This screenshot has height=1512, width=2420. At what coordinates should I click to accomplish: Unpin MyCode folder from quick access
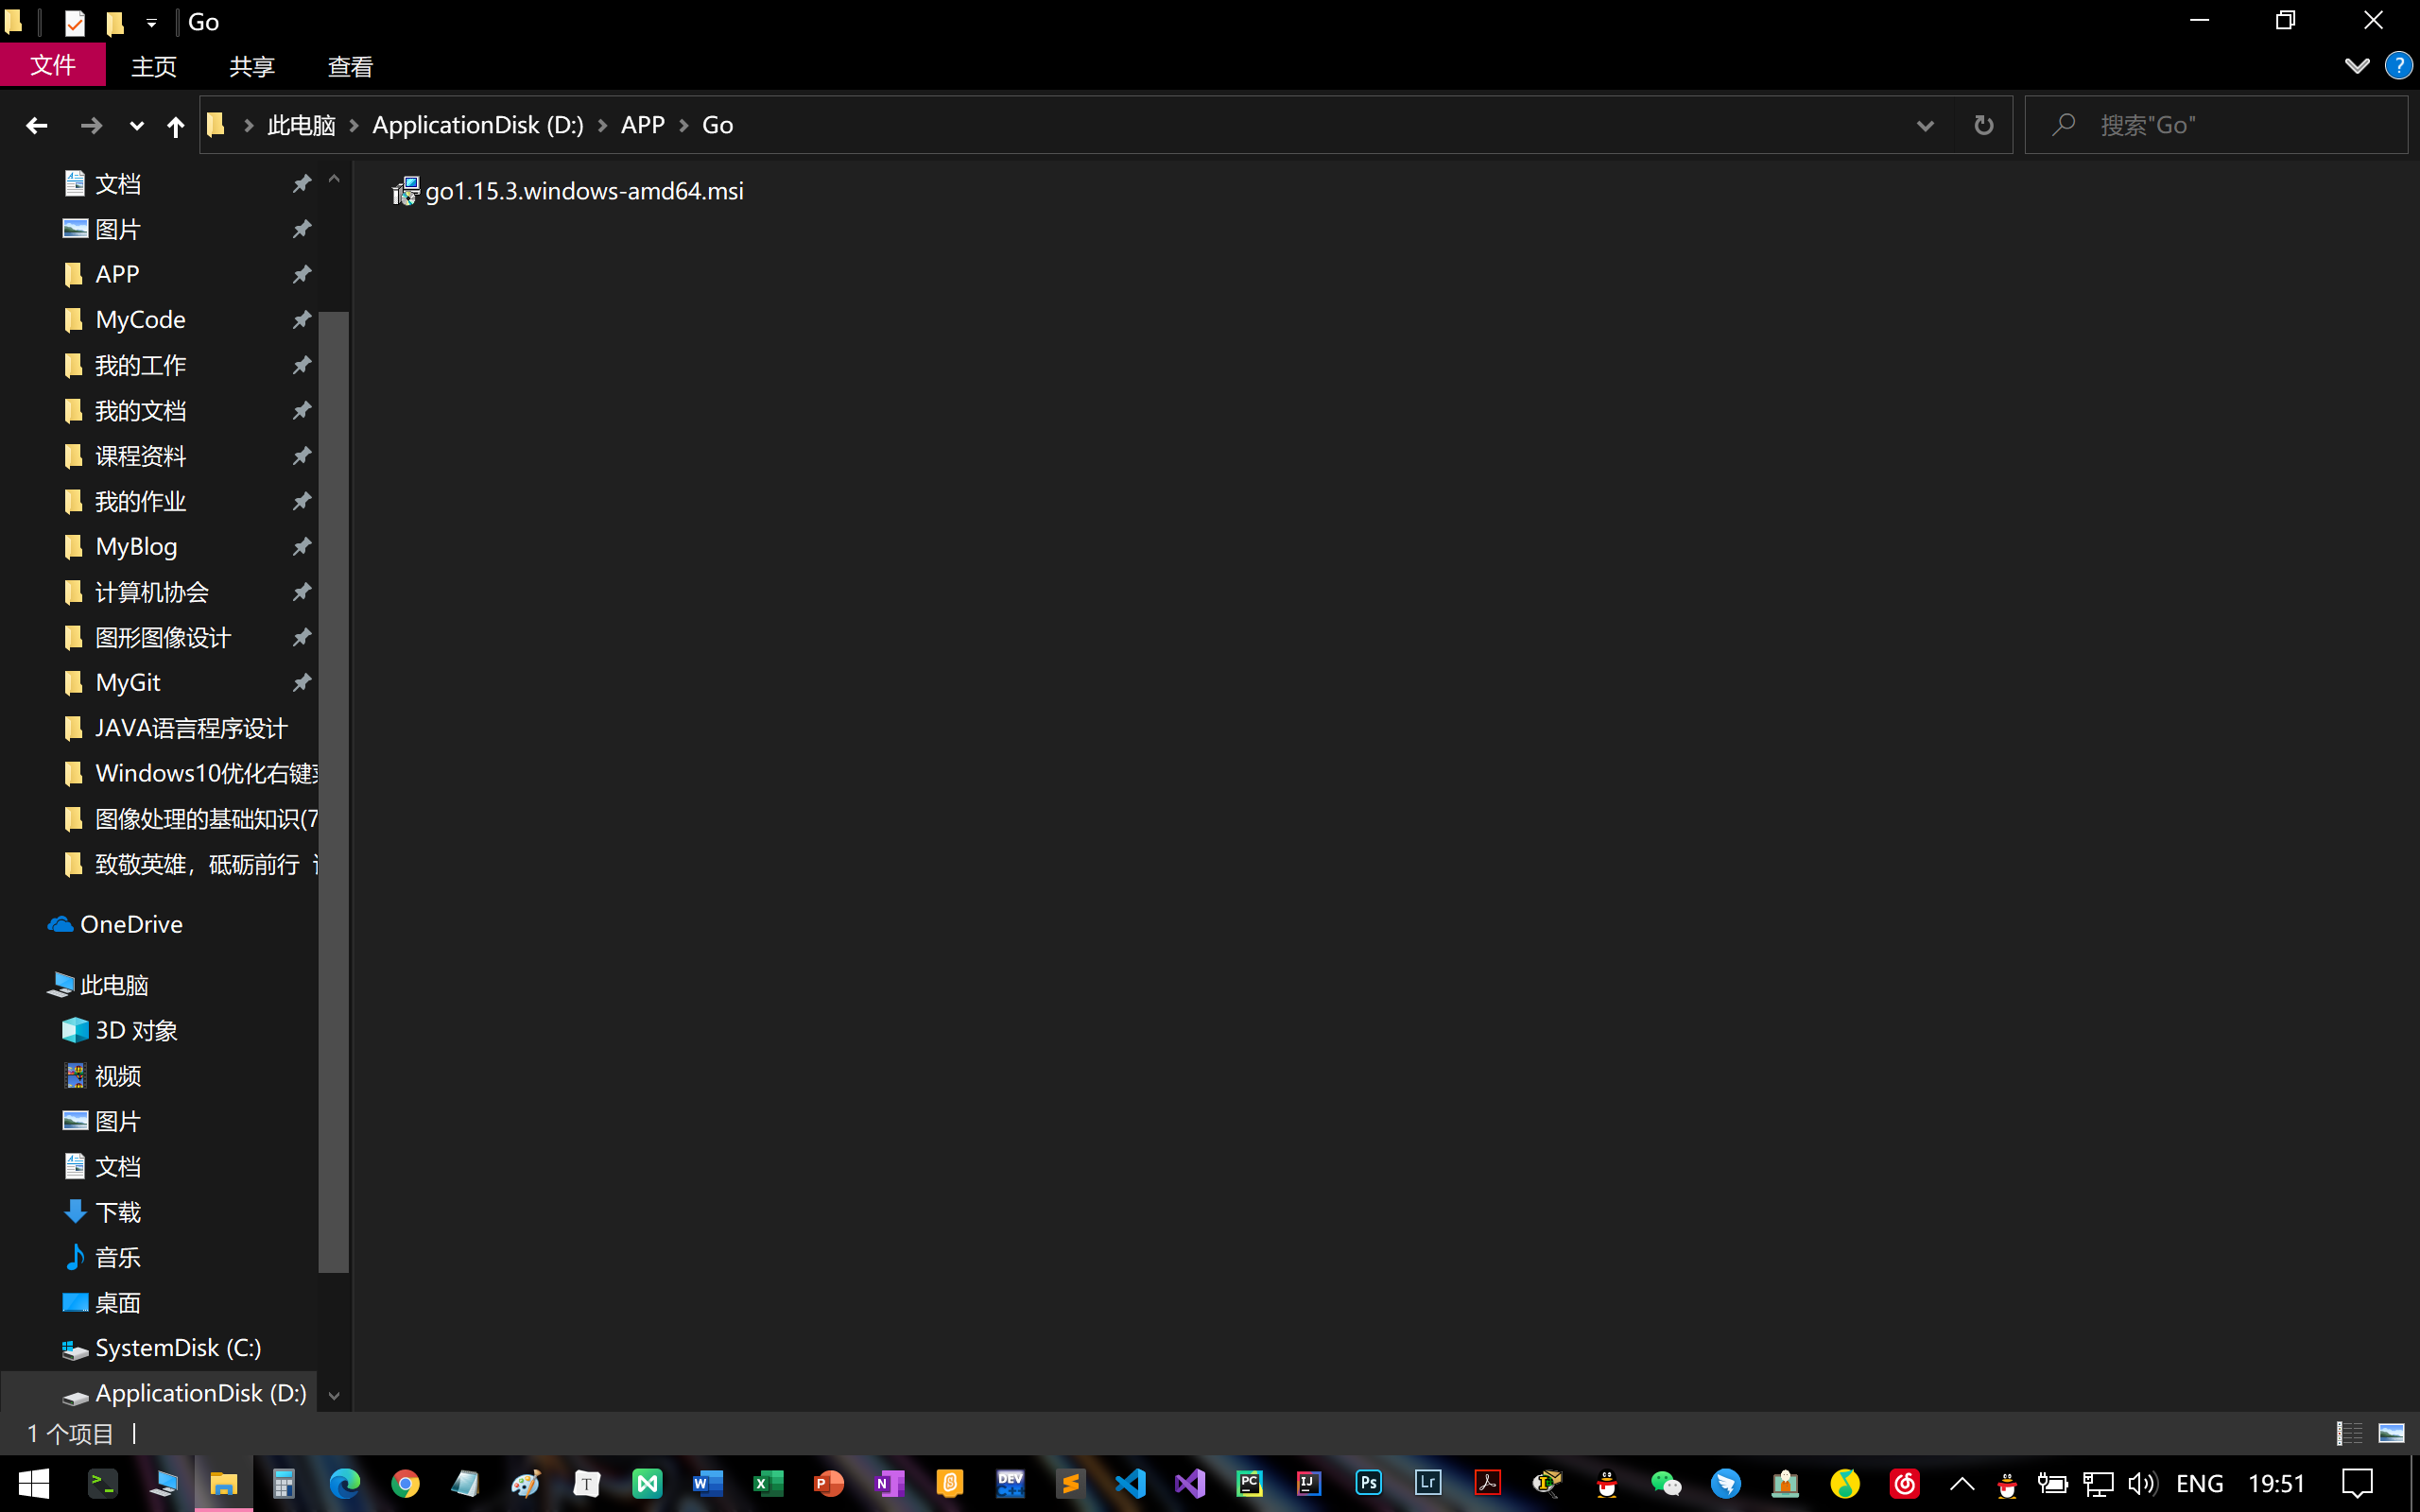pos(301,320)
